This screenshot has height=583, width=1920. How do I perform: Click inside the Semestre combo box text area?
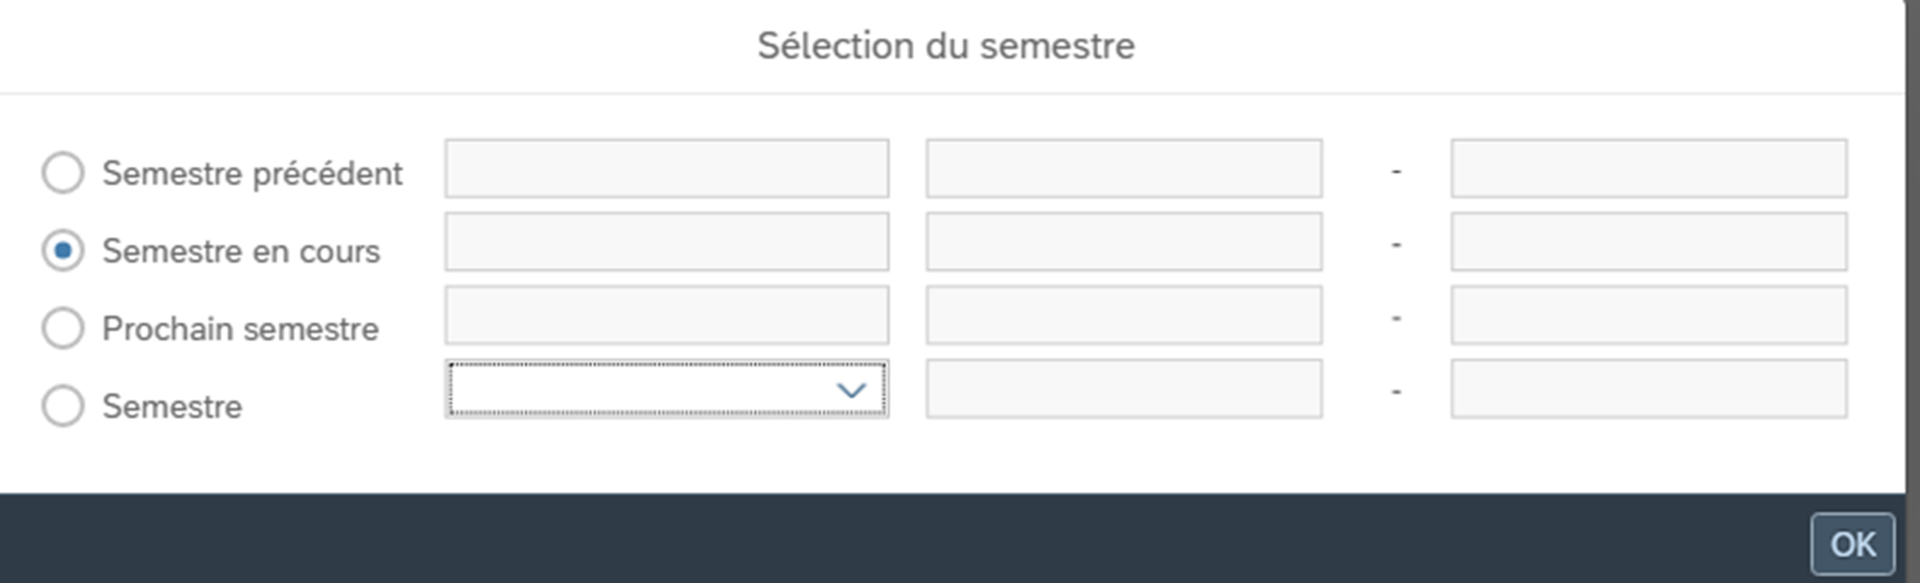coord(640,389)
